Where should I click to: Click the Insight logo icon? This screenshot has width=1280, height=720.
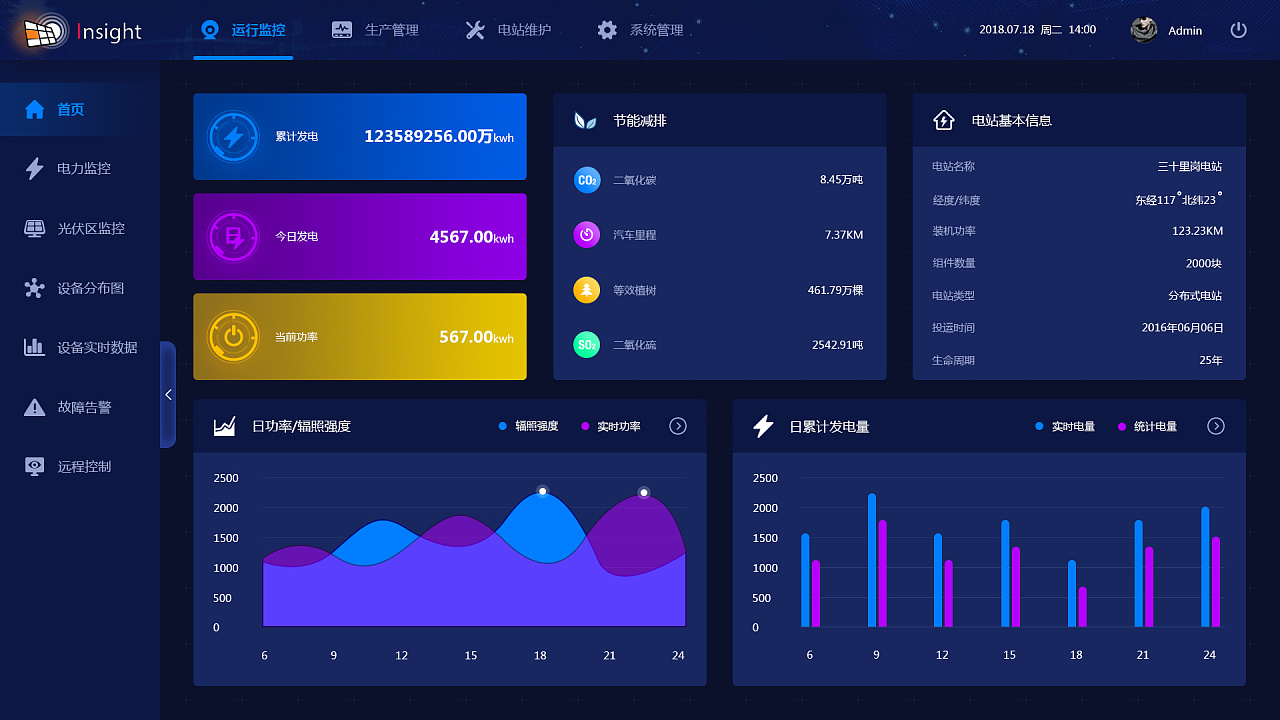[x=44, y=32]
